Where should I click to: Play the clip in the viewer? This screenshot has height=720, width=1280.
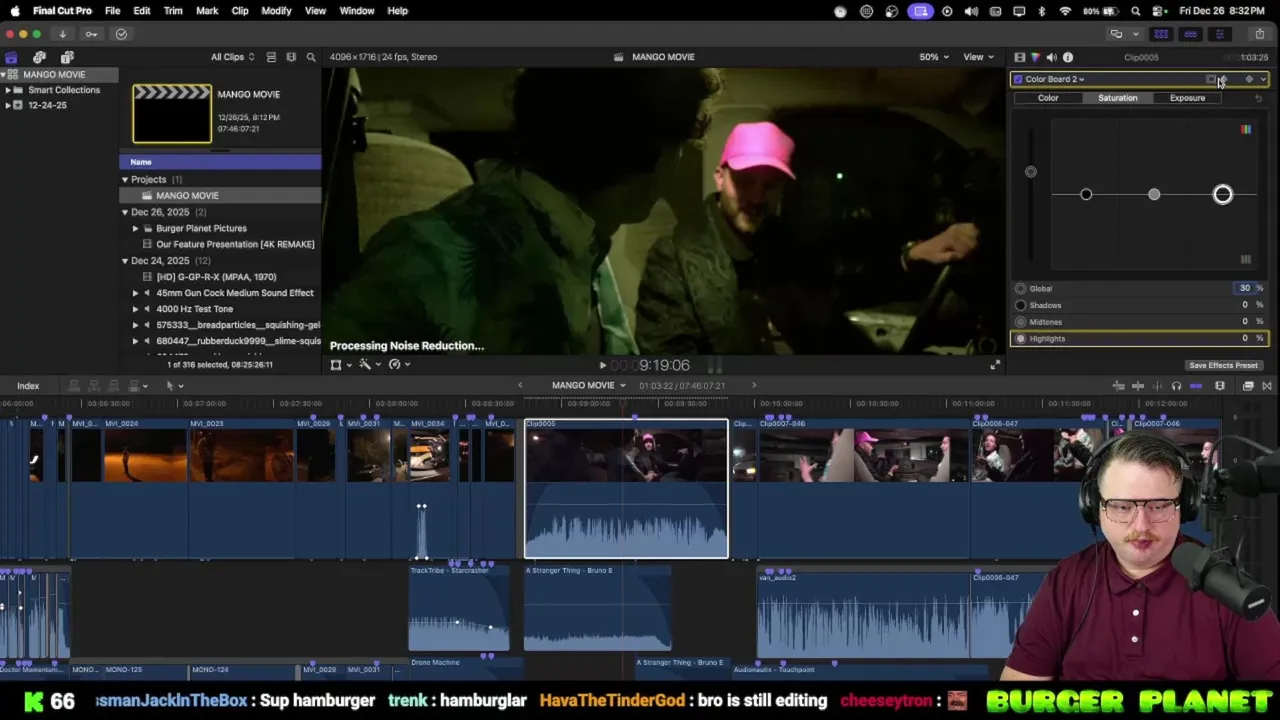(x=602, y=366)
